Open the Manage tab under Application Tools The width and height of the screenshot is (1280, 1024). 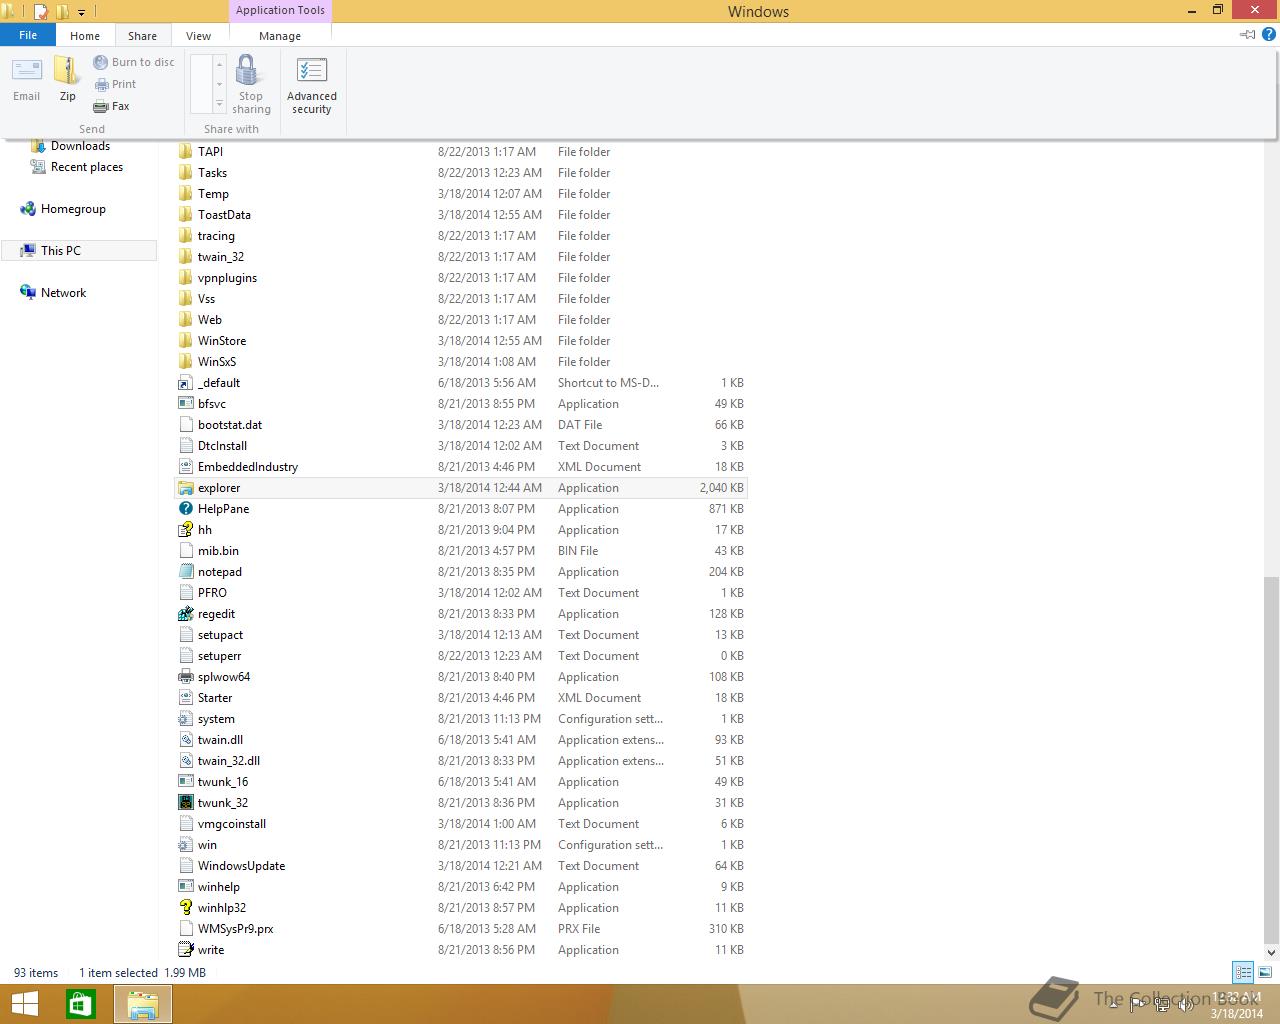(x=280, y=36)
